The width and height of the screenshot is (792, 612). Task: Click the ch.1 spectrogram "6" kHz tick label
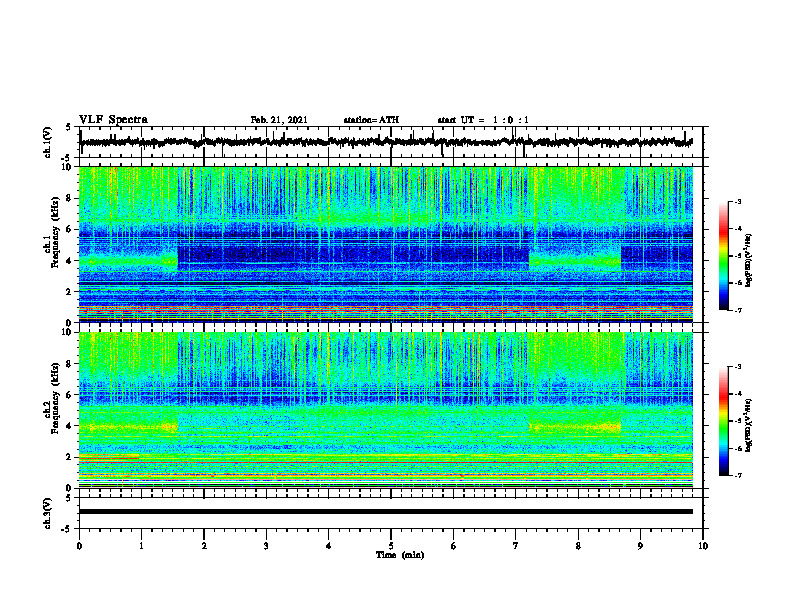(69, 229)
